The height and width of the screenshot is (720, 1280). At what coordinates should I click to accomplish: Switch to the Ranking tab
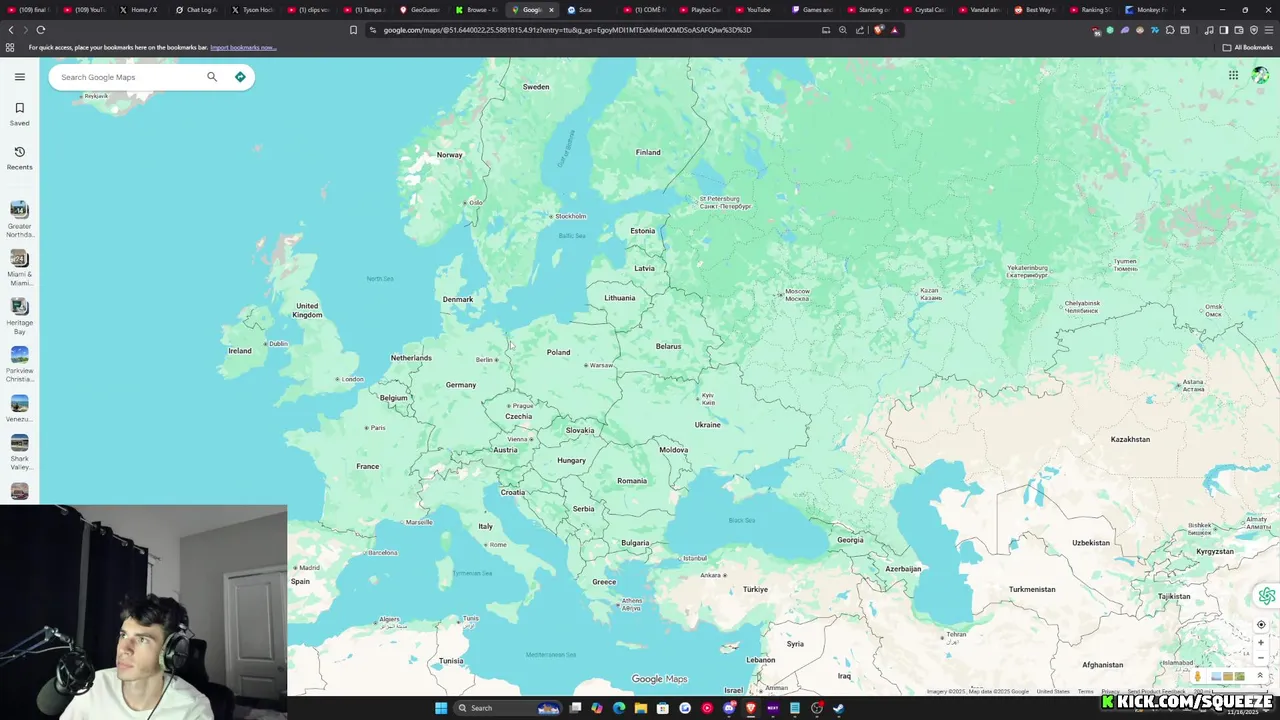(1090, 10)
